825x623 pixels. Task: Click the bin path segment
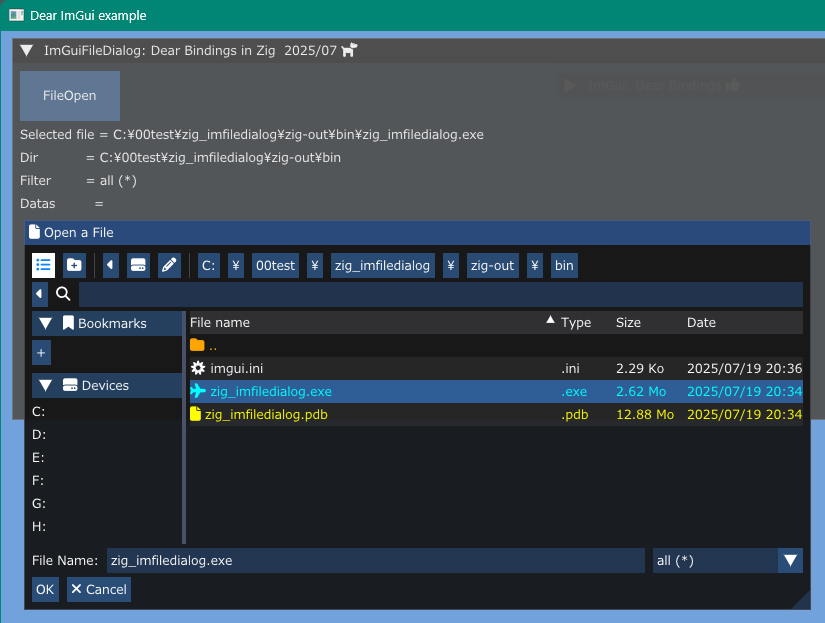point(564,265)
